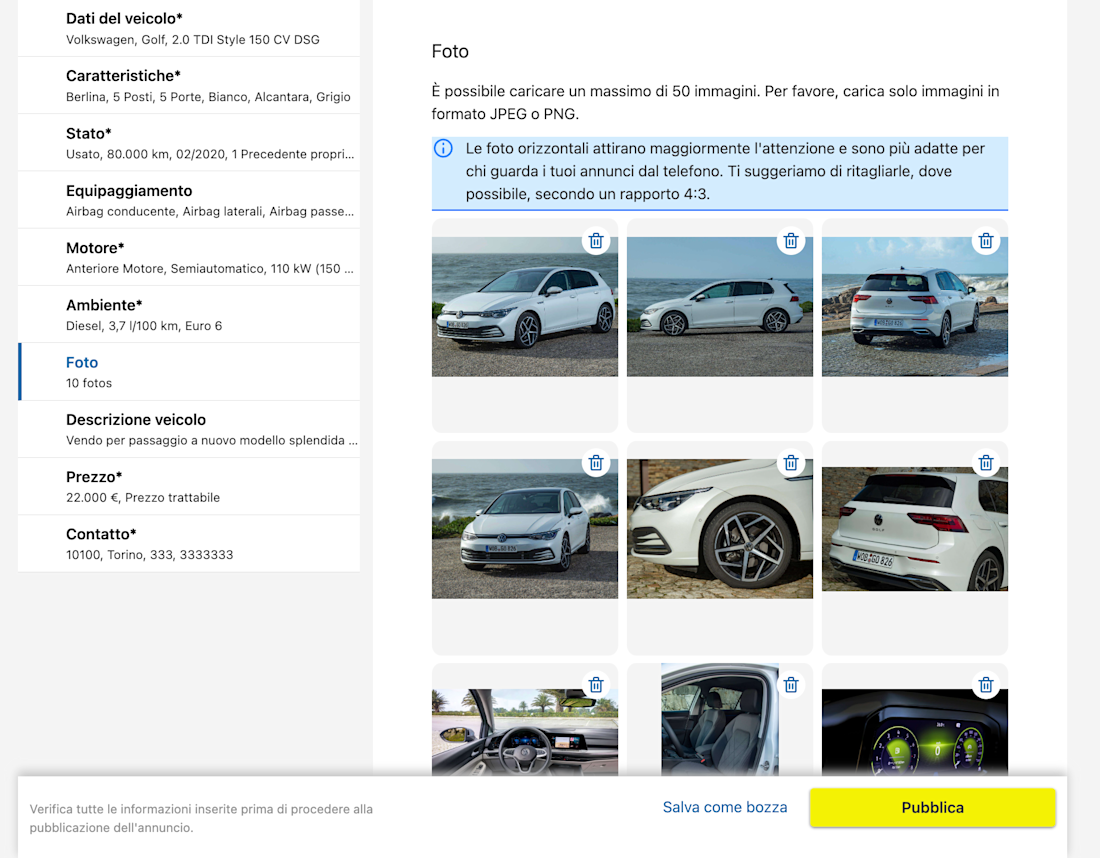
Task: Delete the side profile car photo
Action: coord(791,241)
